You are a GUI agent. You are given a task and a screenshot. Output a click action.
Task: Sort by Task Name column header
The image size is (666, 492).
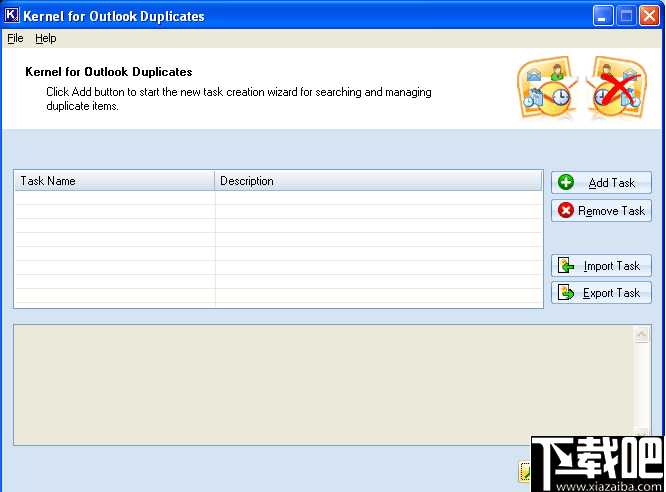[x=114, y=181]
